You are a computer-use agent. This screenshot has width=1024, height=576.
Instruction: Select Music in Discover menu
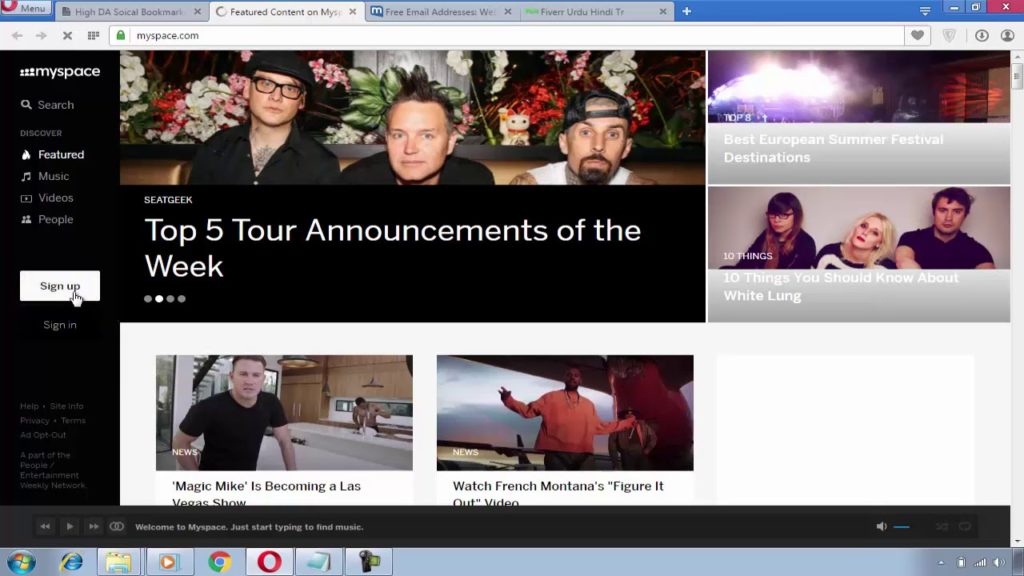[45, 176]
